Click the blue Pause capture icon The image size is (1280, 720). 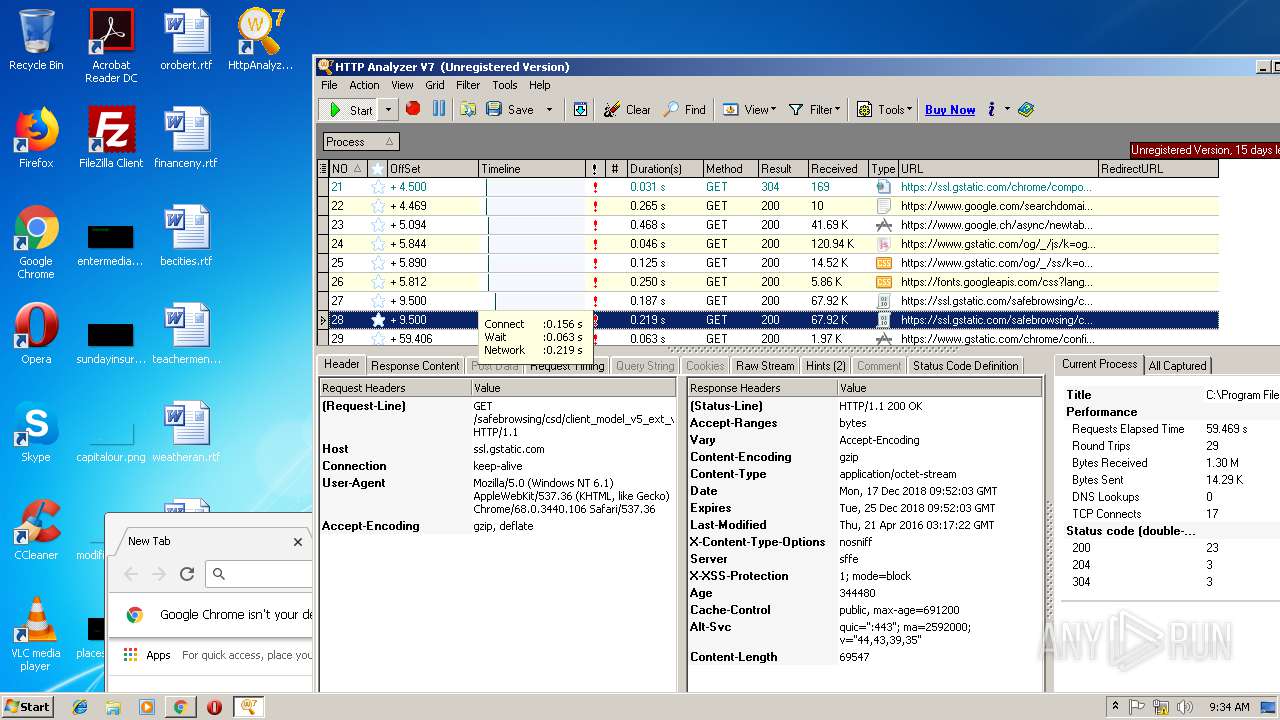[439, 109]
